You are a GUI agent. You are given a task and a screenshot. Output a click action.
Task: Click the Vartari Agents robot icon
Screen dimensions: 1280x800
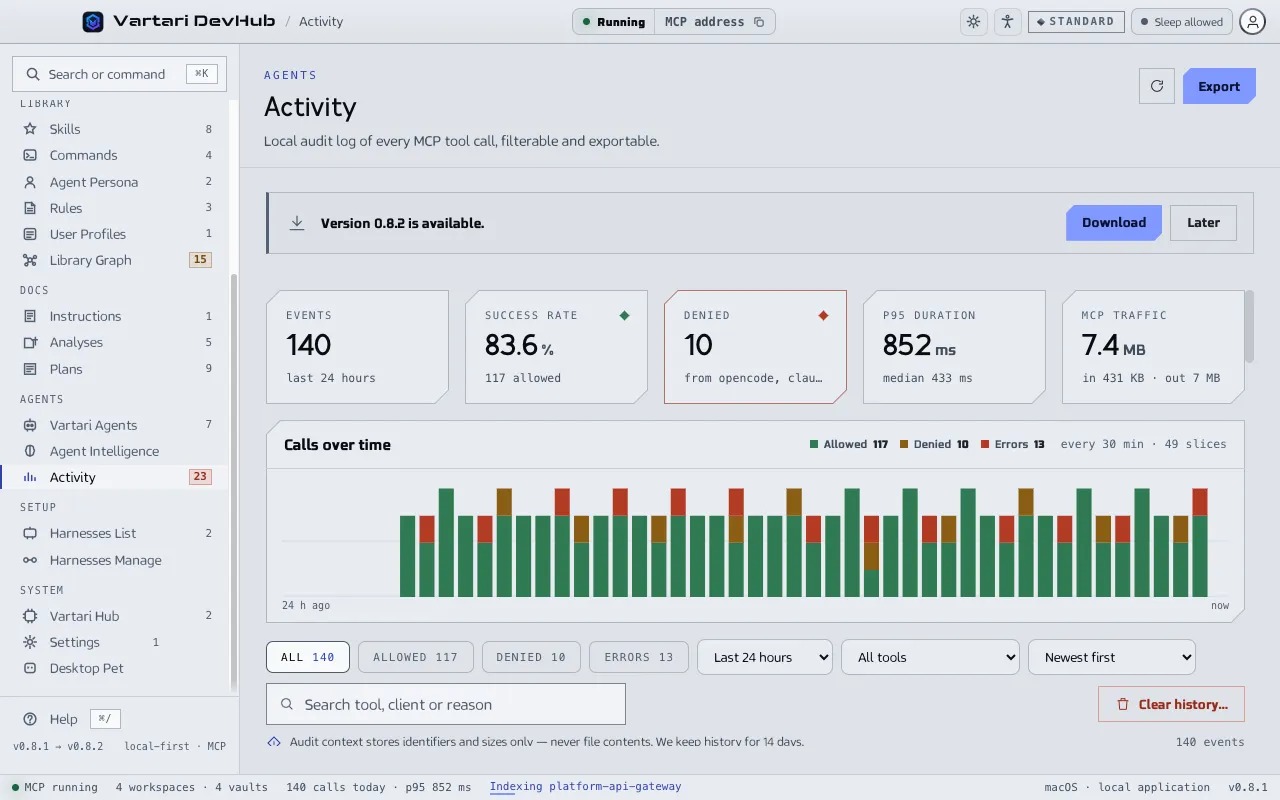tap(30, 425)
